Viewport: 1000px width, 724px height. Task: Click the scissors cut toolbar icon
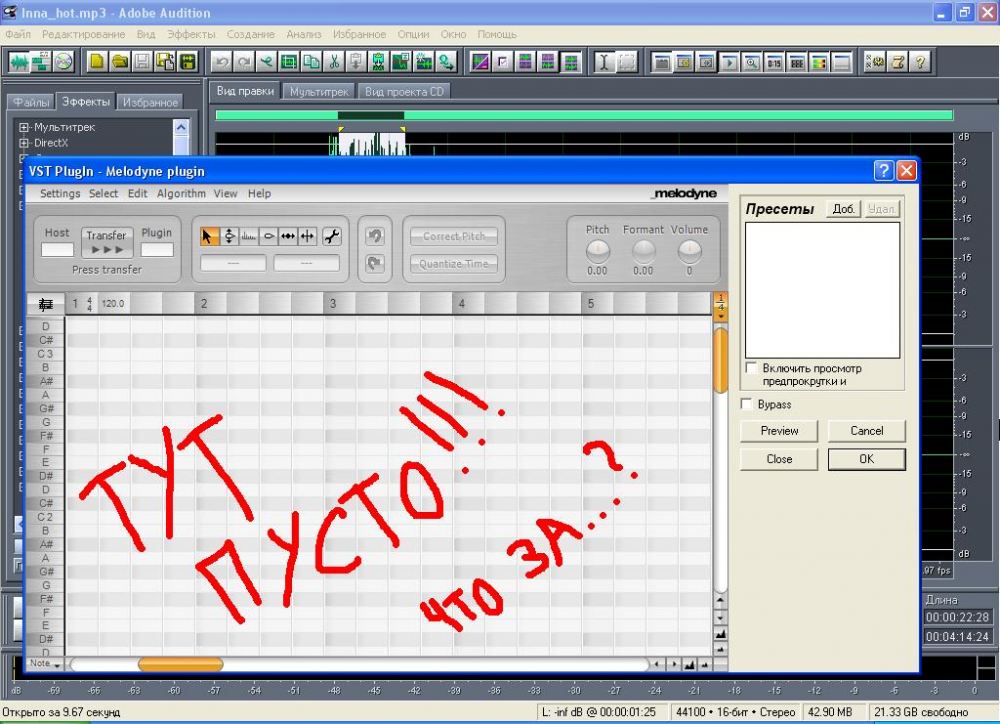[334, 62]
